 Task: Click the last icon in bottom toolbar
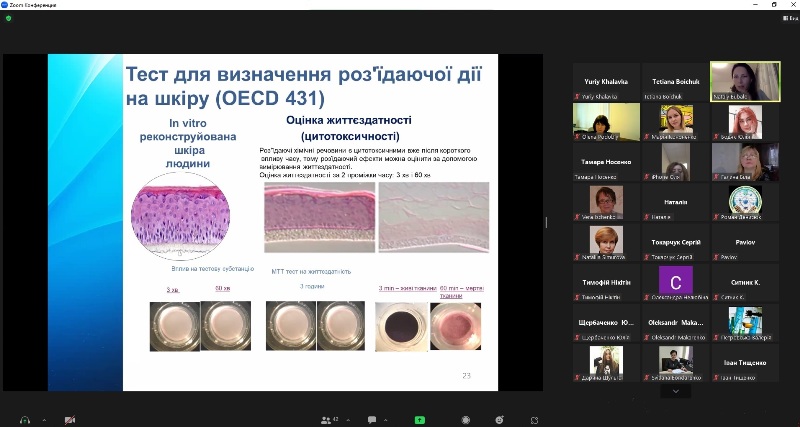pyautogui.click(x=535, y=419)
